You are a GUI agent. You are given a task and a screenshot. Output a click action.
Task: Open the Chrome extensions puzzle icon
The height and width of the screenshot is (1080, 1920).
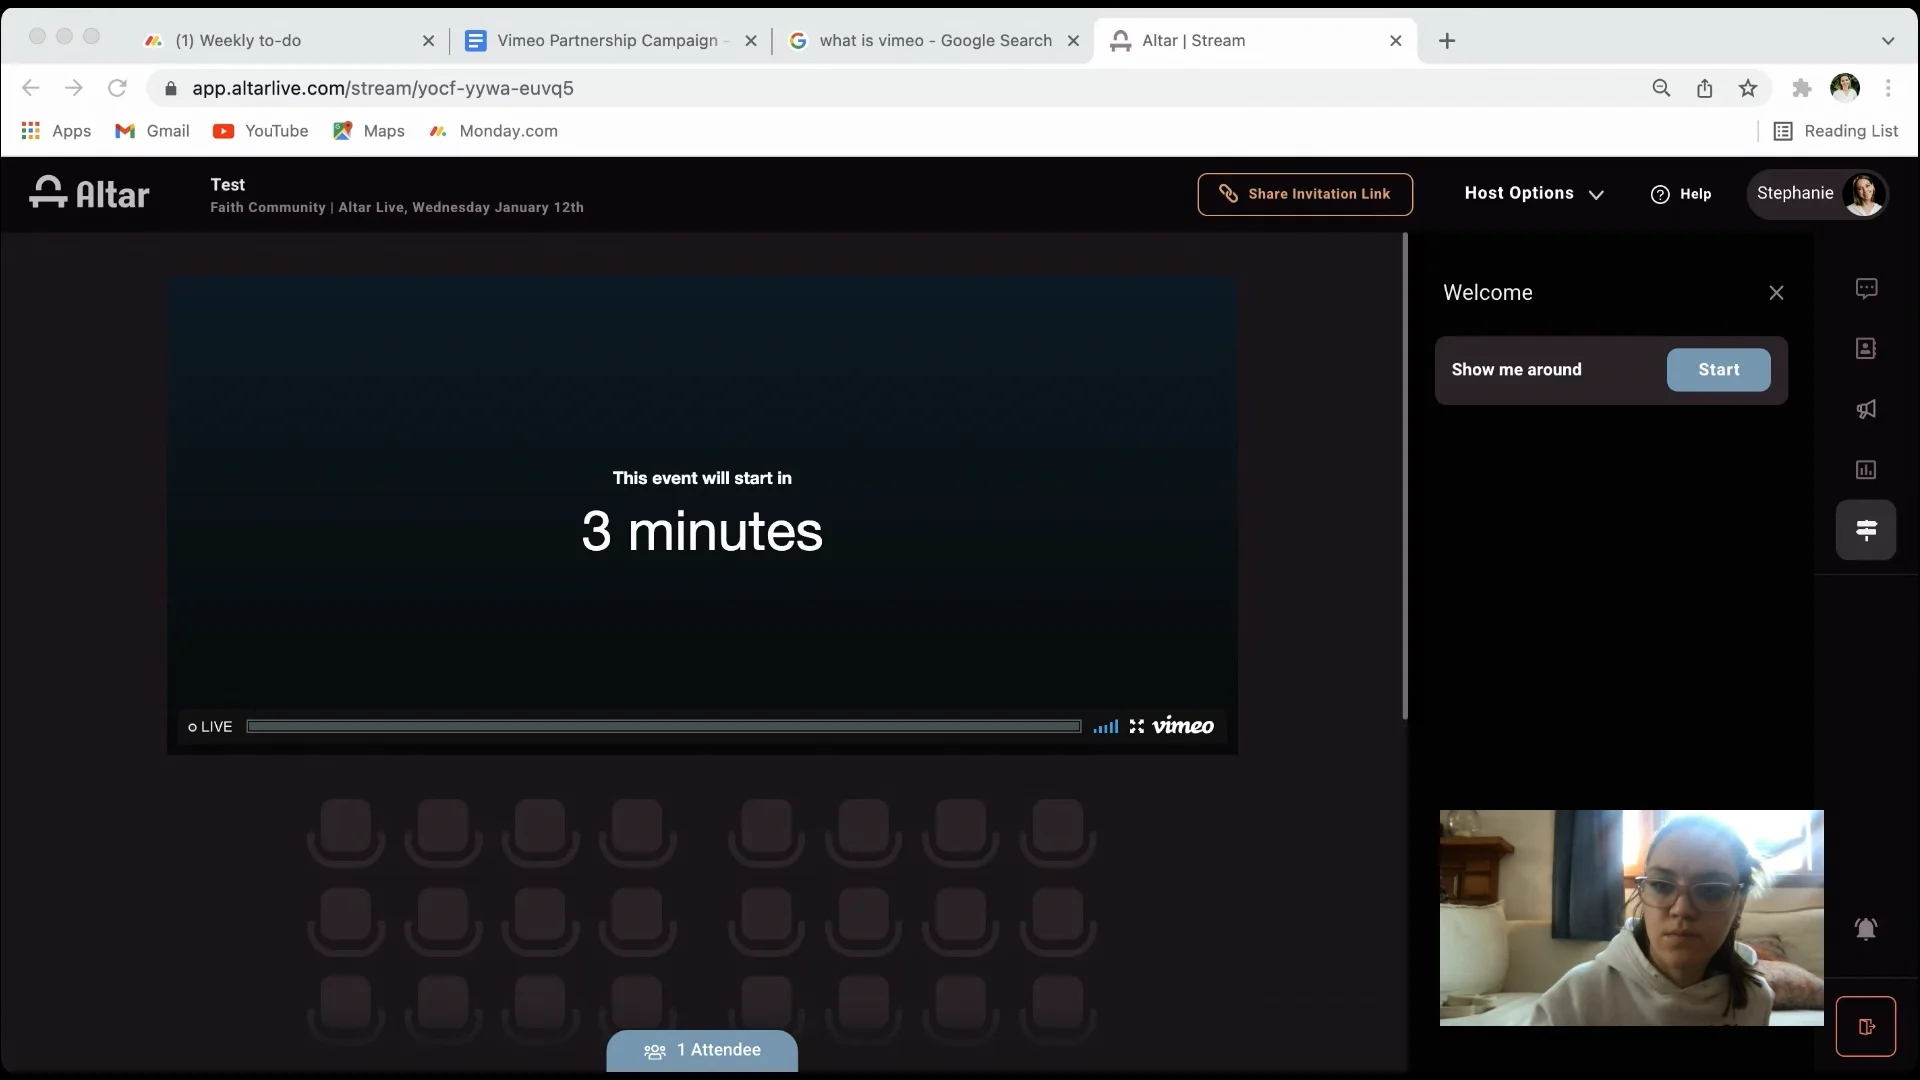click(1802, 88)
